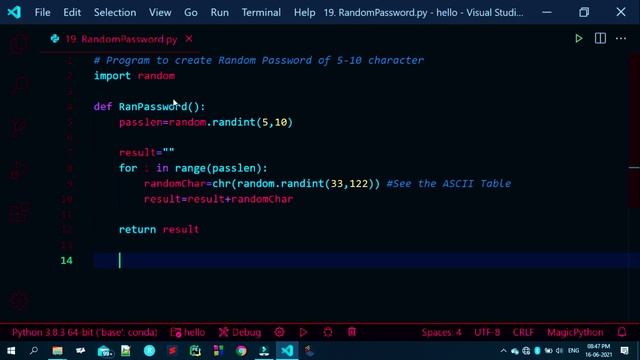Viewport: 640px width, 360px height.
Task: Click line number 14 in the gutter
Action: coord(66,260)
